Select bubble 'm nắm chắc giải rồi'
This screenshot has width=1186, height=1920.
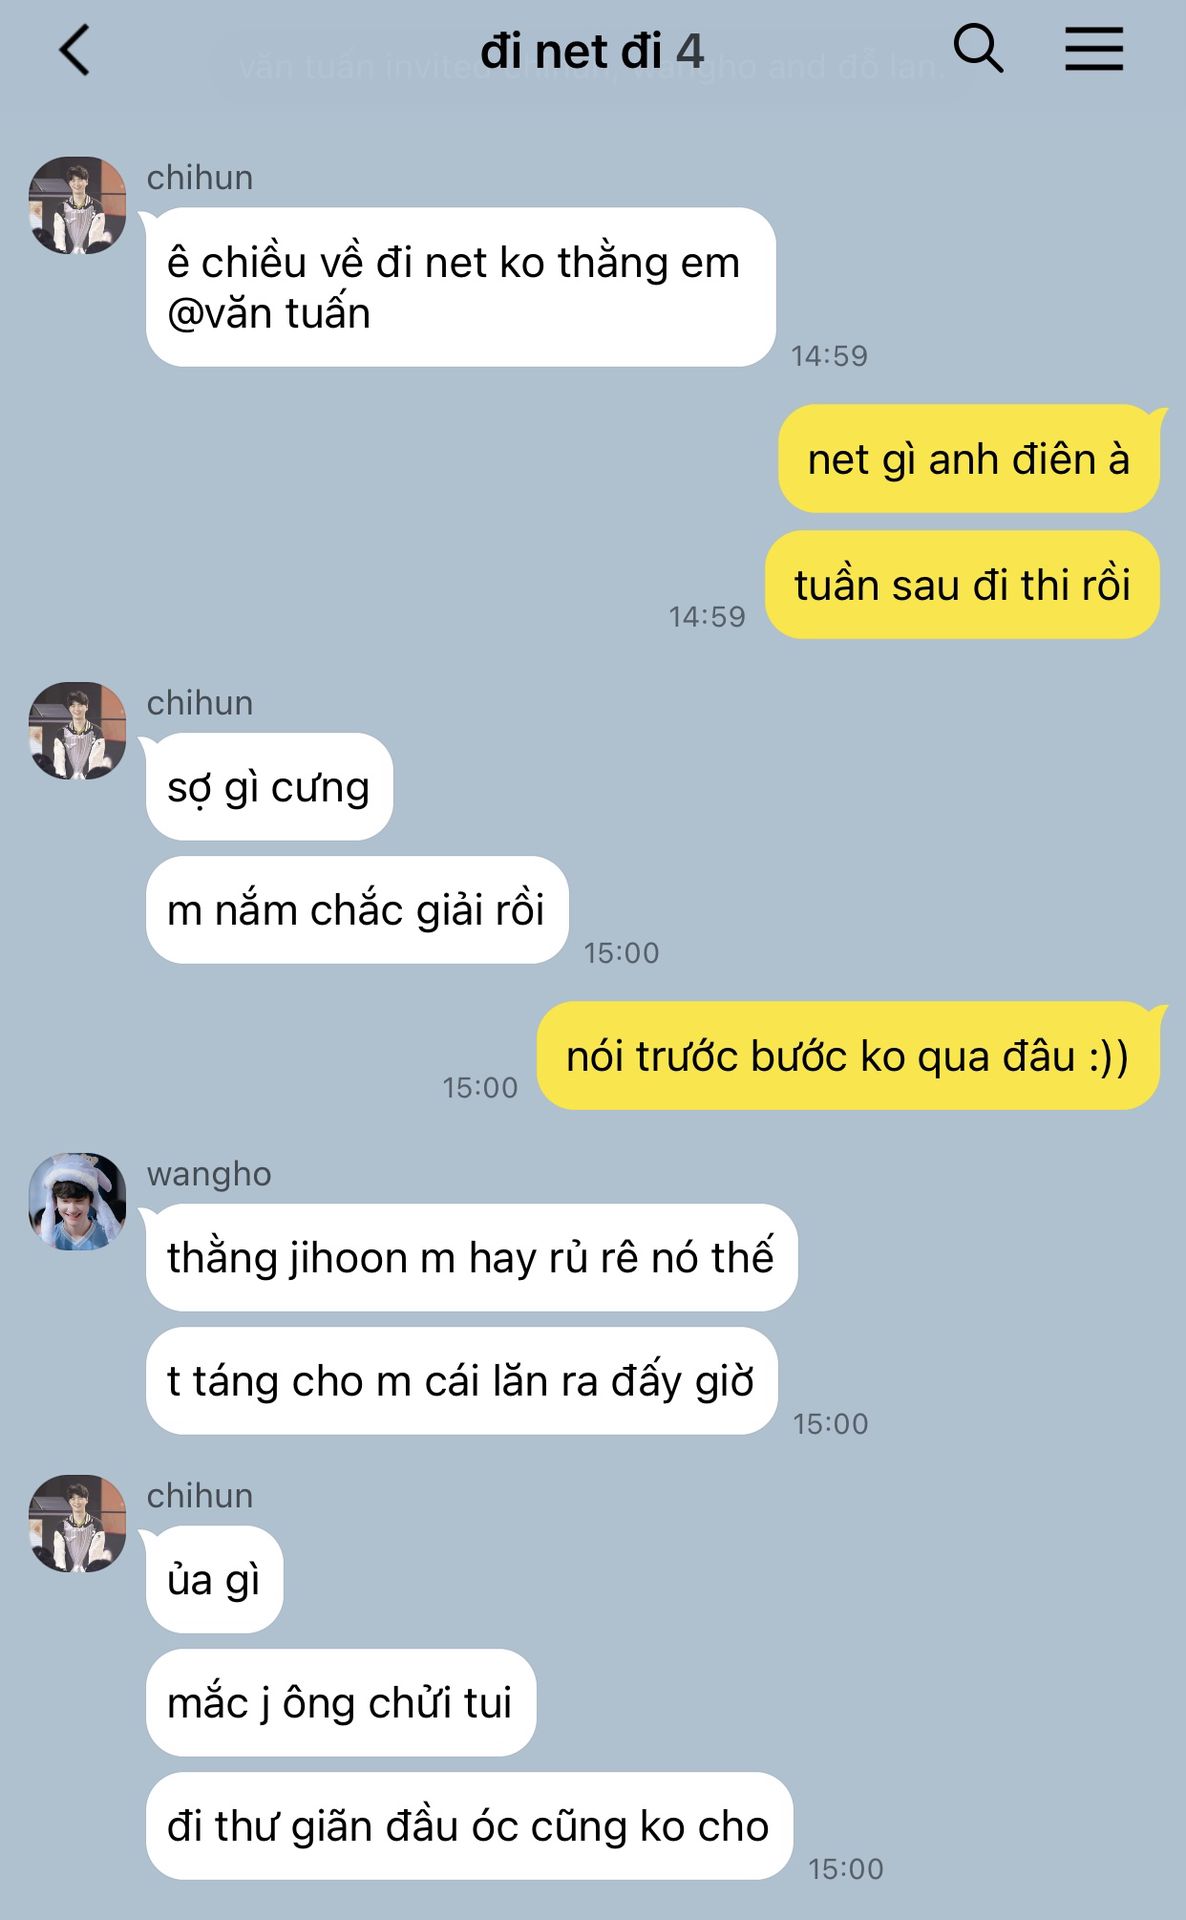pyautogui.click(x=357, y=910)
